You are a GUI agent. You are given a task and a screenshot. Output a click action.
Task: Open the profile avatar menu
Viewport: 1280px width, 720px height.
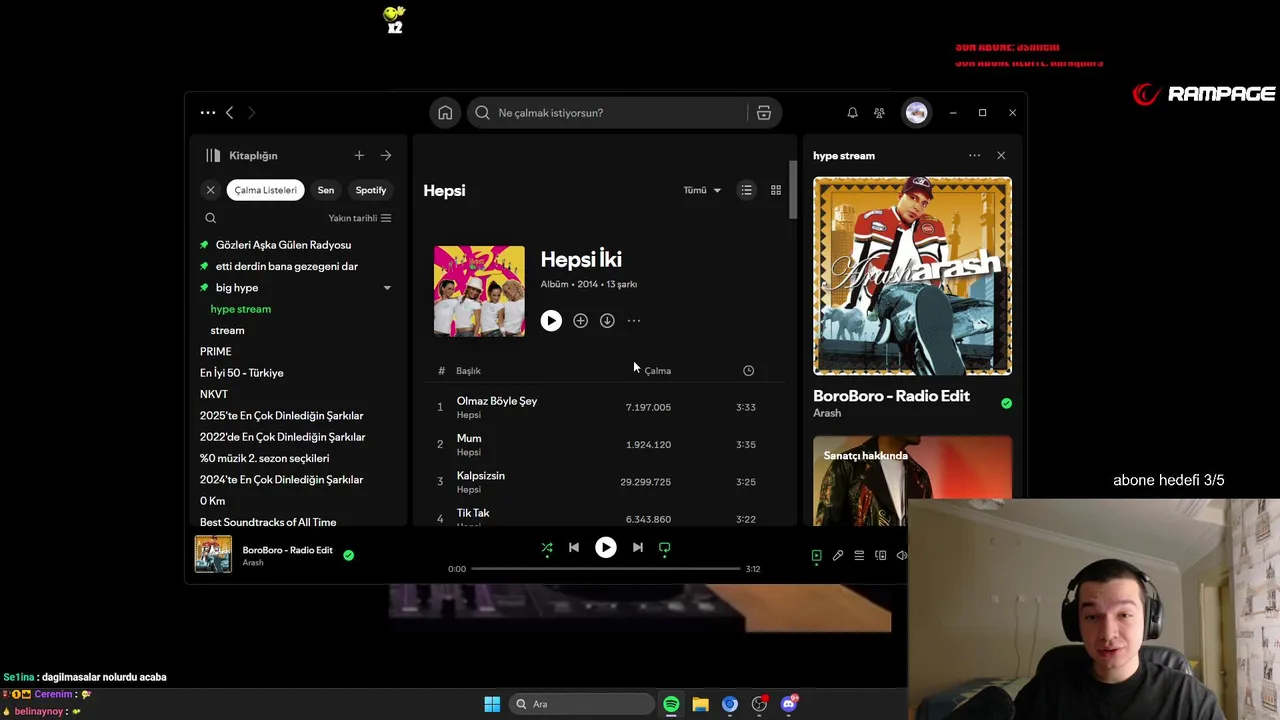[x=916, y=113]
